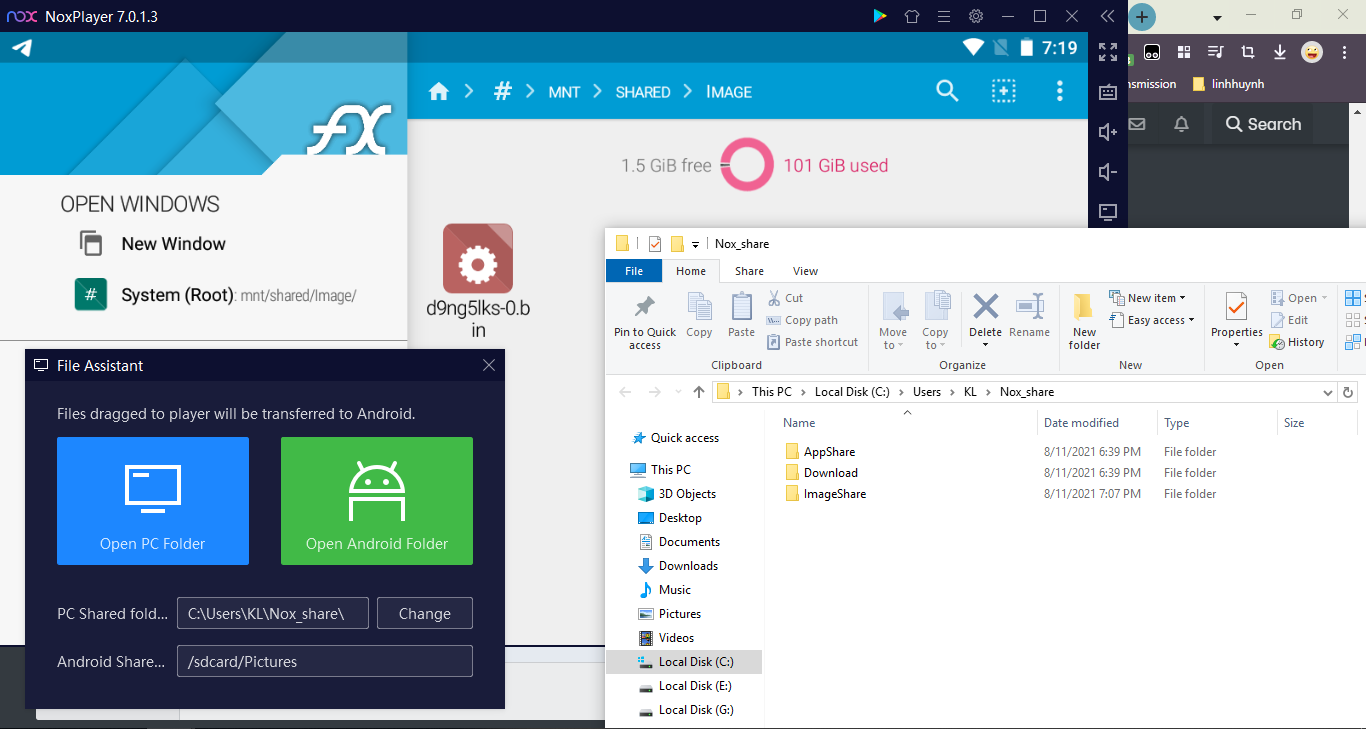This screenshot has width=1366, height=729.
Task: Search files in FX File Explorer
Action: pyautogui.click(x=947, y=91)
